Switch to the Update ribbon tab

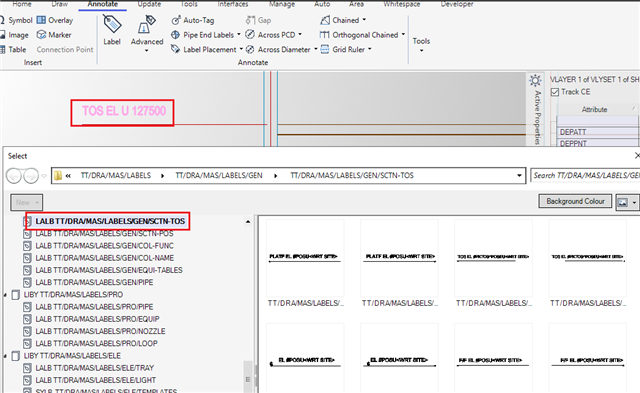coord(149,4)
